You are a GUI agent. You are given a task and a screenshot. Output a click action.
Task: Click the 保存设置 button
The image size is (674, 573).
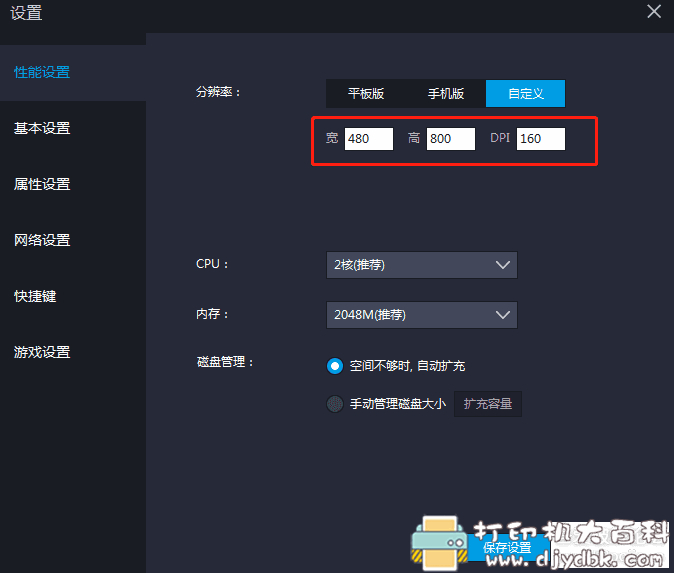click(507, 547)
